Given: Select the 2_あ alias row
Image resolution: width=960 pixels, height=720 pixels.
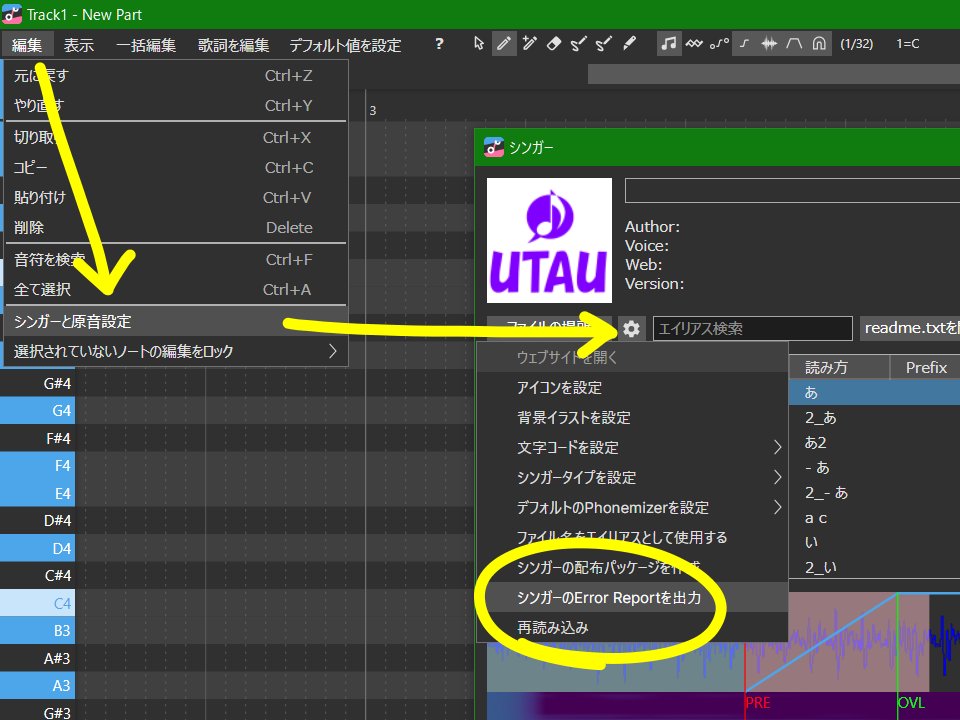Looking at the screenshot, I should coord(874,418).
